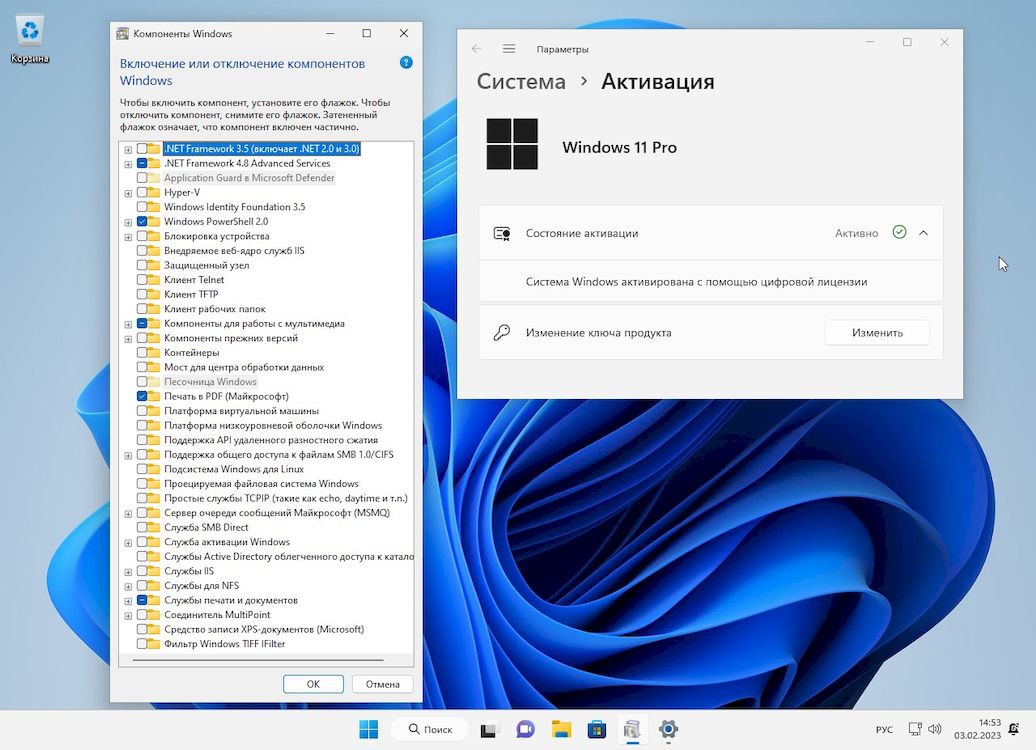Uncheck Print to PDF (Microsoft) checkbox
This screenshot has width=1036, height=750.
(142, 396)
